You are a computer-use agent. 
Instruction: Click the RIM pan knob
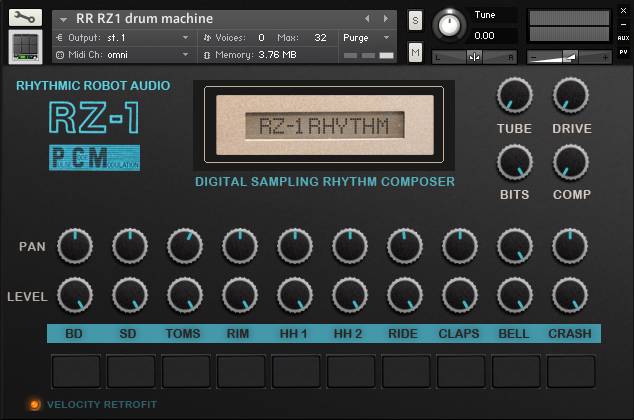pos(240,246)
